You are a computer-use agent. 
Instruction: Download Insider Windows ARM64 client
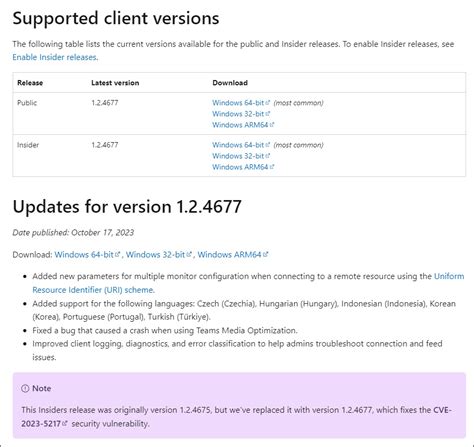(x=240, y=167)
